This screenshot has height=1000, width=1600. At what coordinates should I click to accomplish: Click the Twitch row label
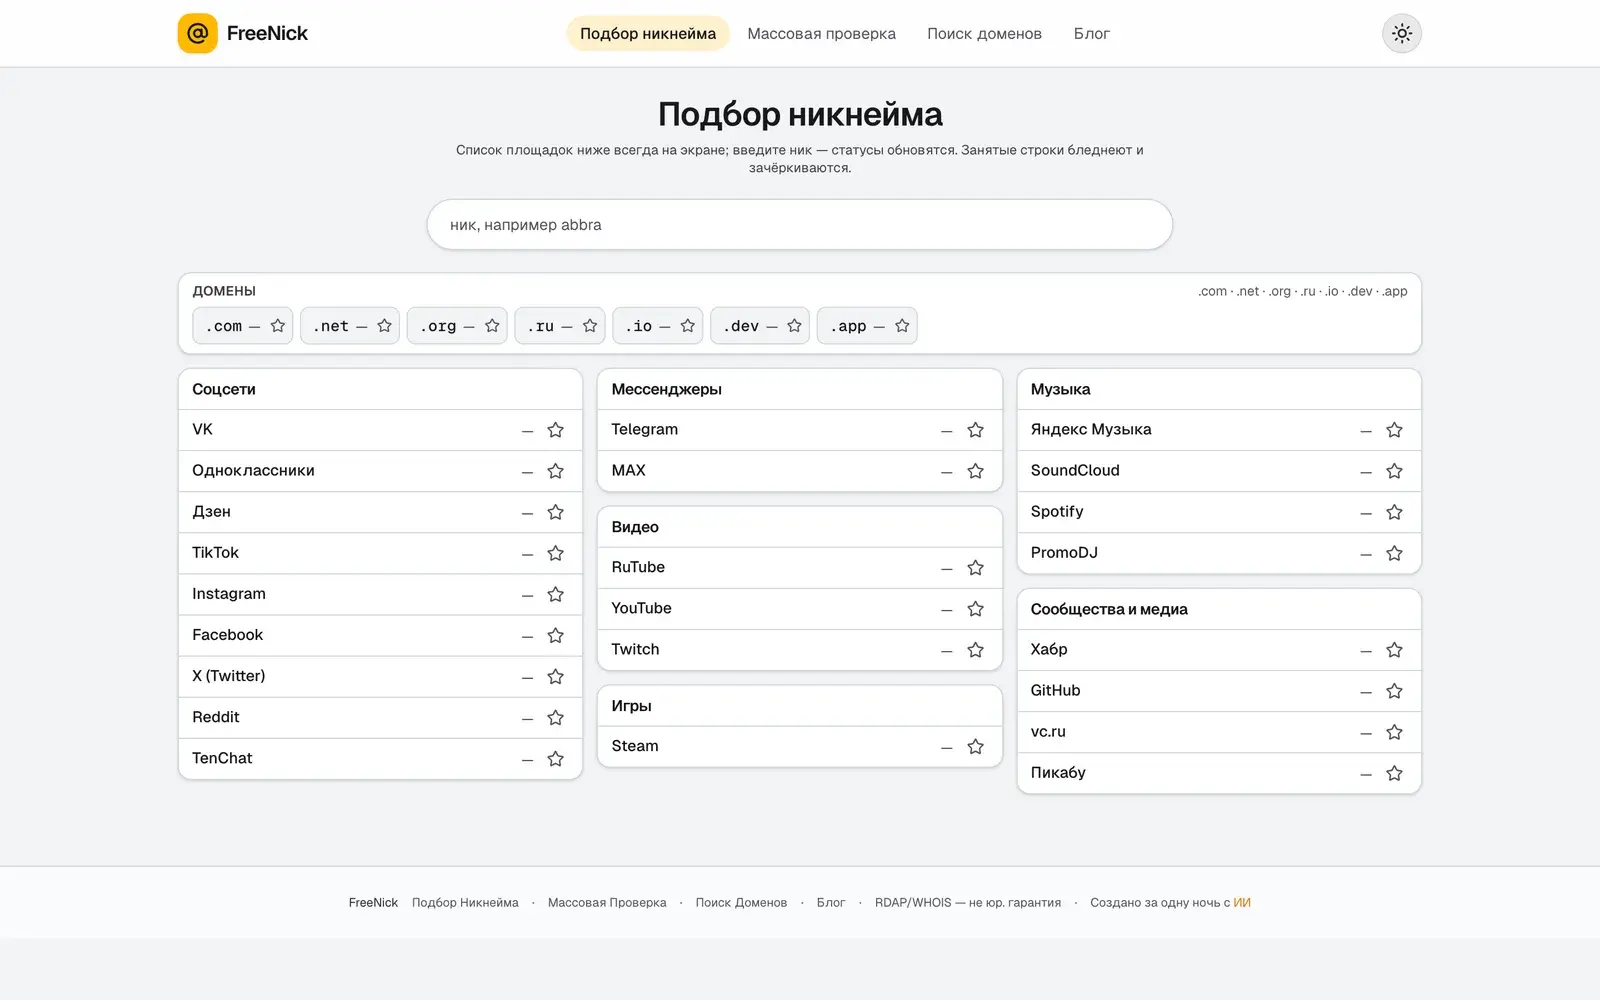tap(635, 649)
